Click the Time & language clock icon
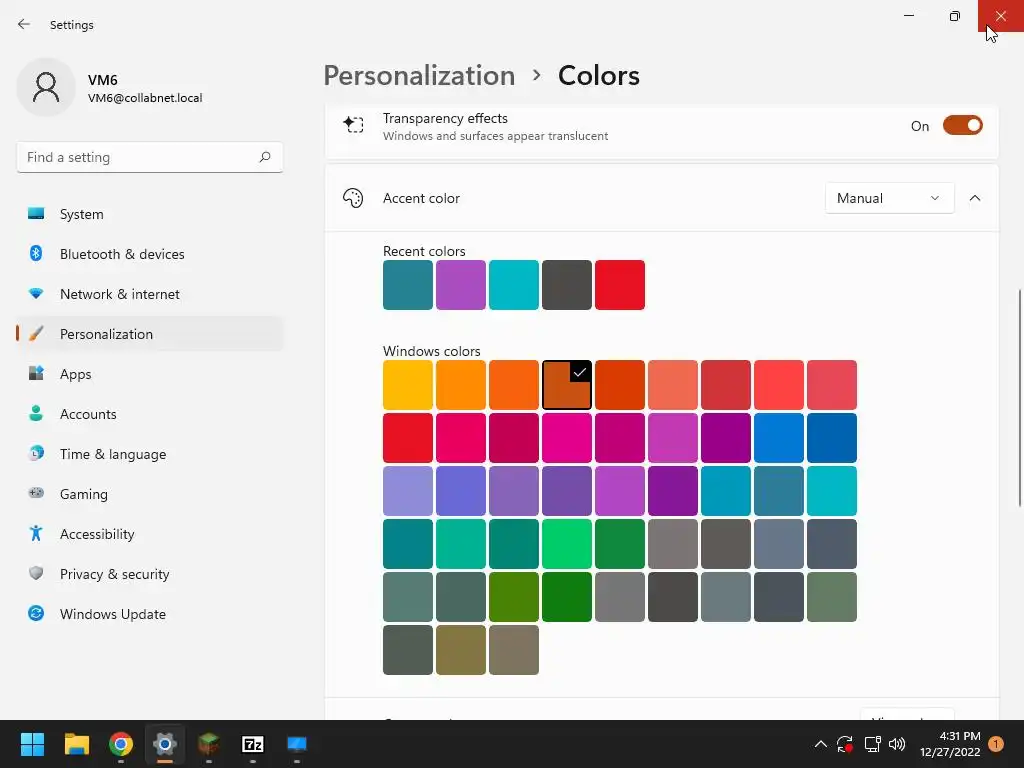 tap(36, 453)
